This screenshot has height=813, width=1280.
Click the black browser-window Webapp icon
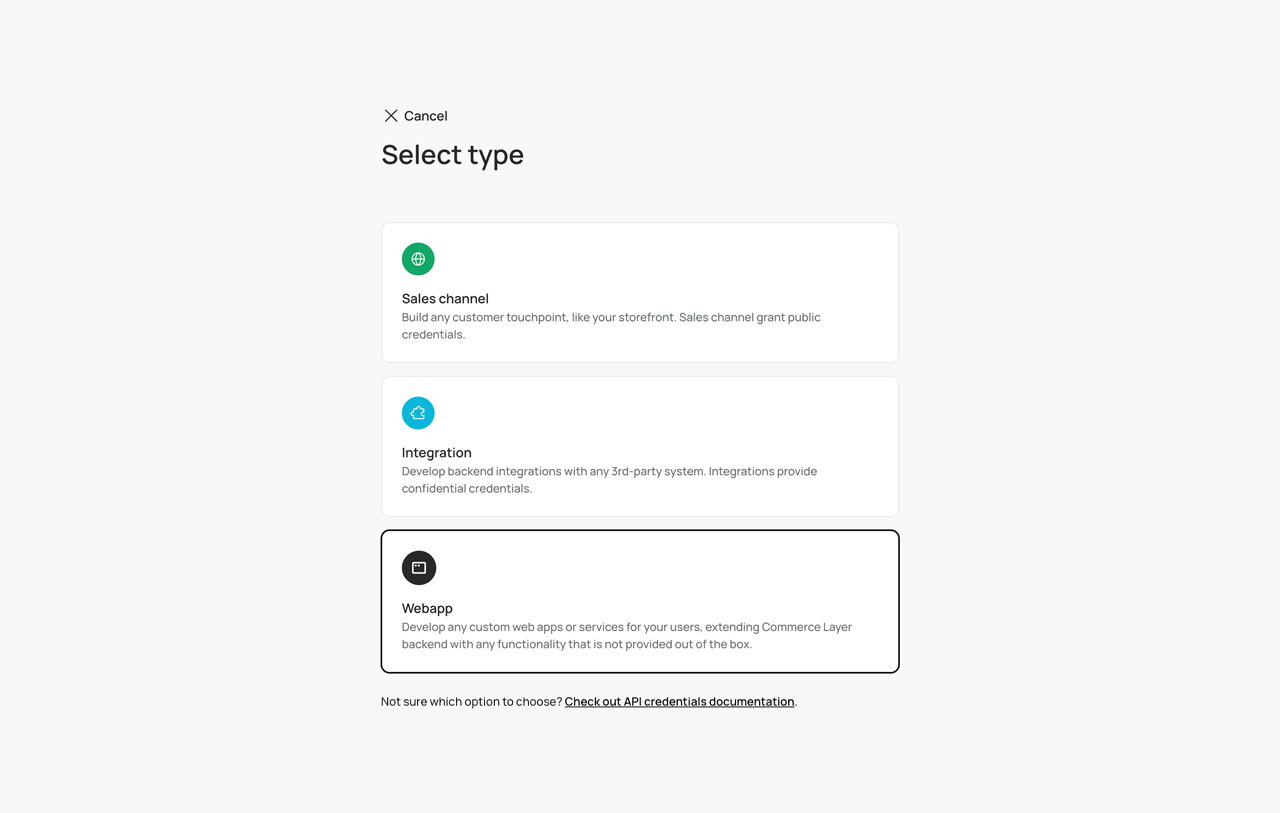419,568
